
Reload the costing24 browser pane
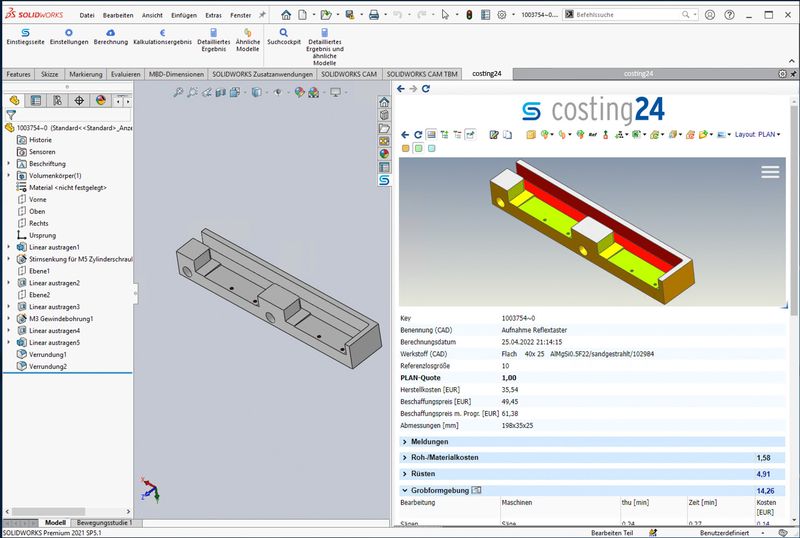(x=426, y=89)
